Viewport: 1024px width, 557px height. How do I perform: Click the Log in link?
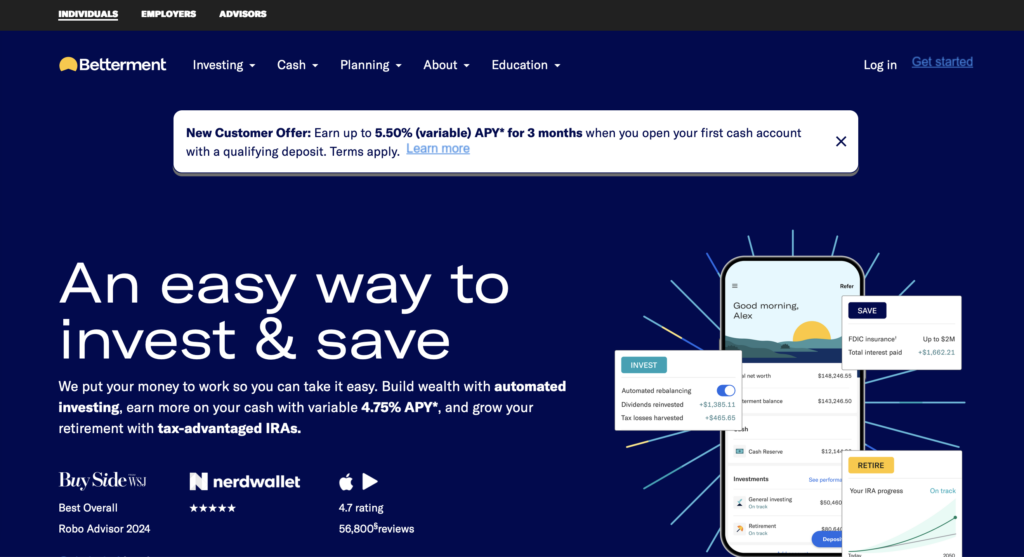pos(880,65)
